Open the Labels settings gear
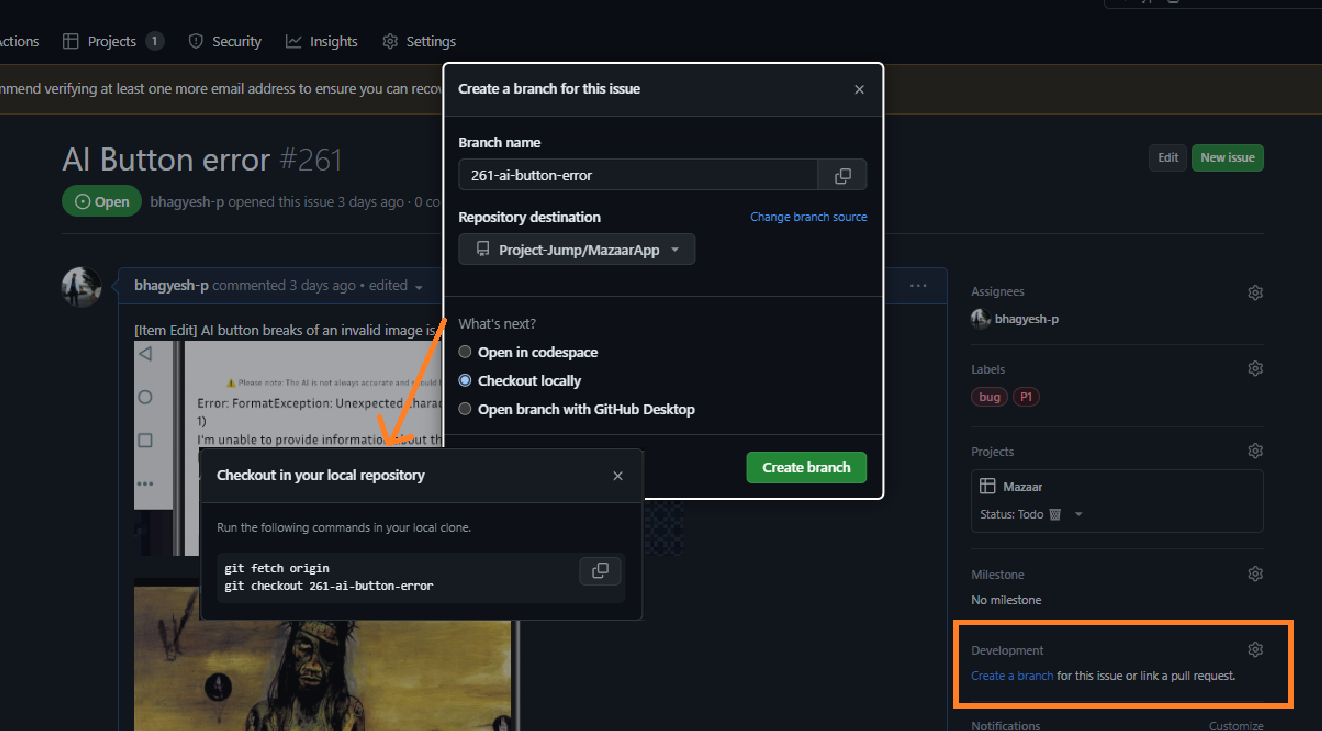1322x731 pixels. [x=1255, y=368]
